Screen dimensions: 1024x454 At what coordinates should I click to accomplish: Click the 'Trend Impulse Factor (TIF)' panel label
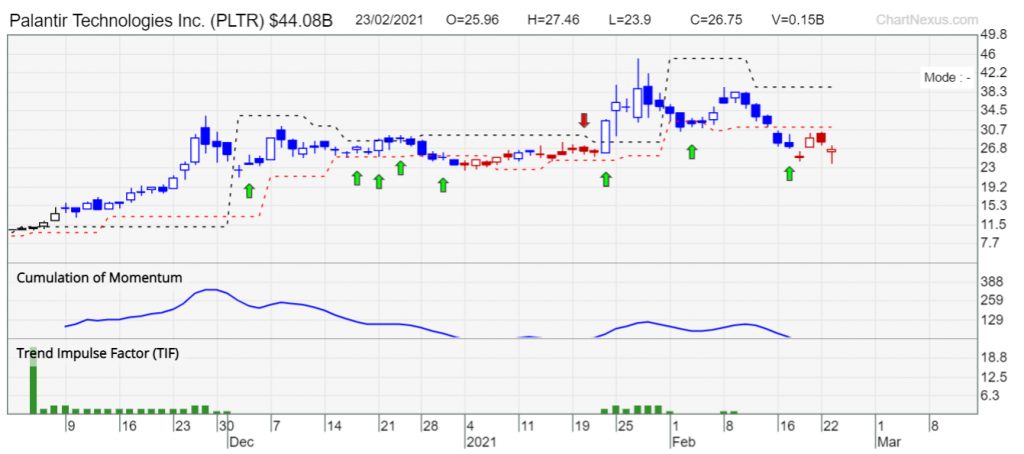pos(97,353)
